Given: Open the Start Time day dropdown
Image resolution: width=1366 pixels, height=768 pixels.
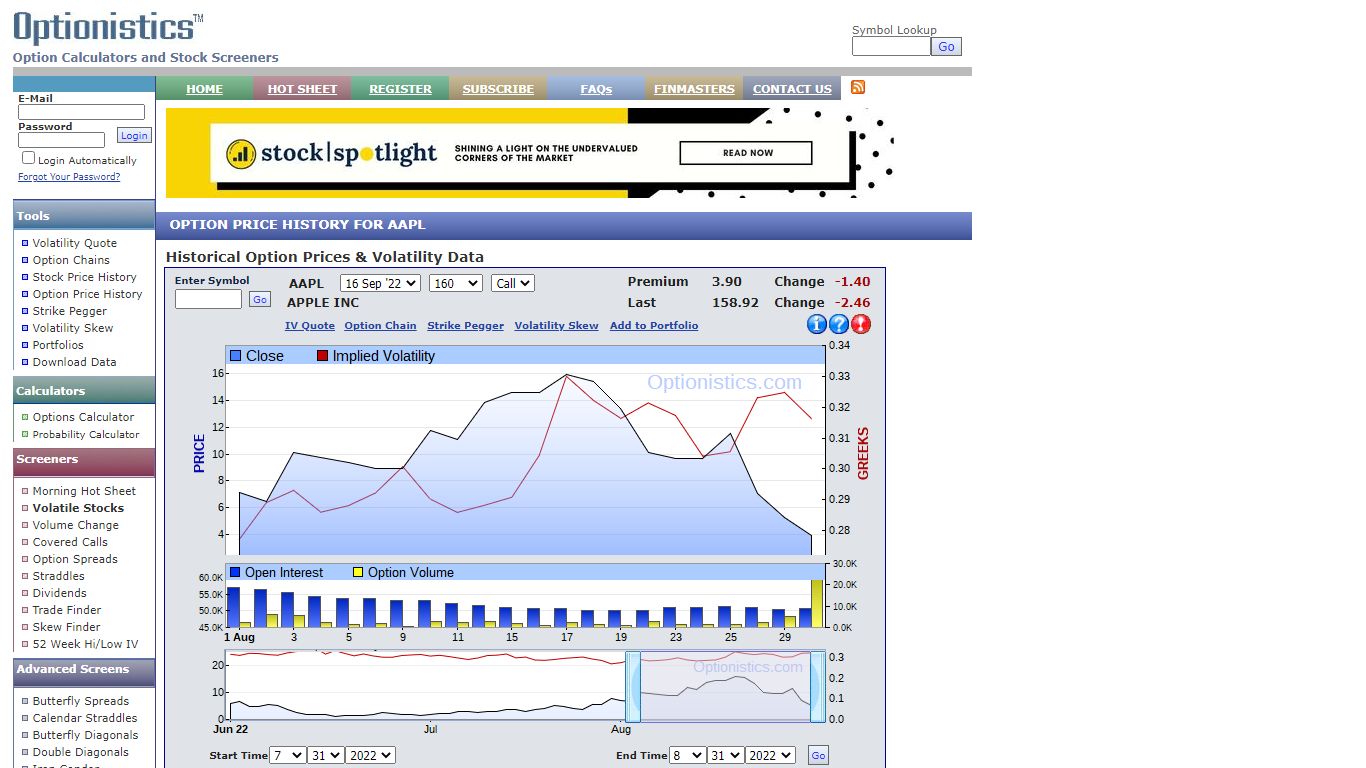Looking at the screenshot, I should coord(325,755).
